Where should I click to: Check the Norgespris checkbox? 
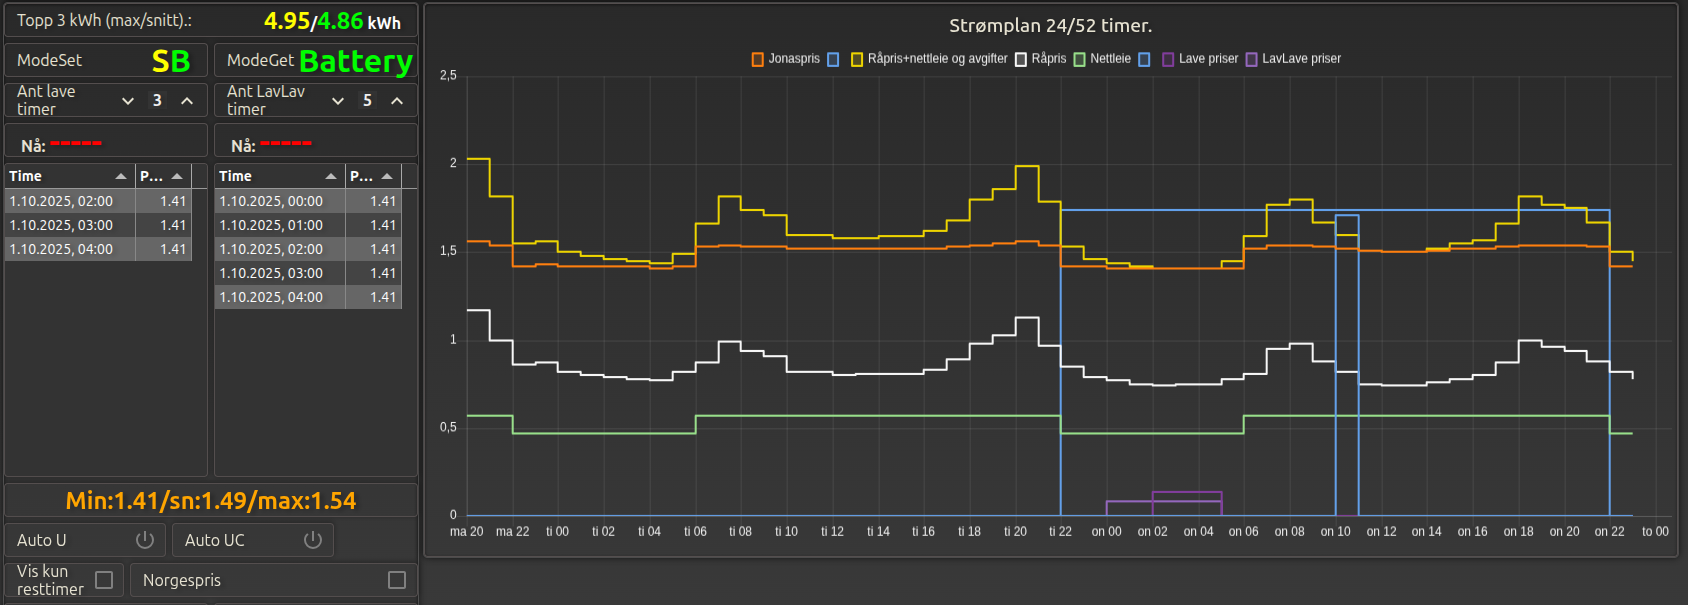(397, 580)
